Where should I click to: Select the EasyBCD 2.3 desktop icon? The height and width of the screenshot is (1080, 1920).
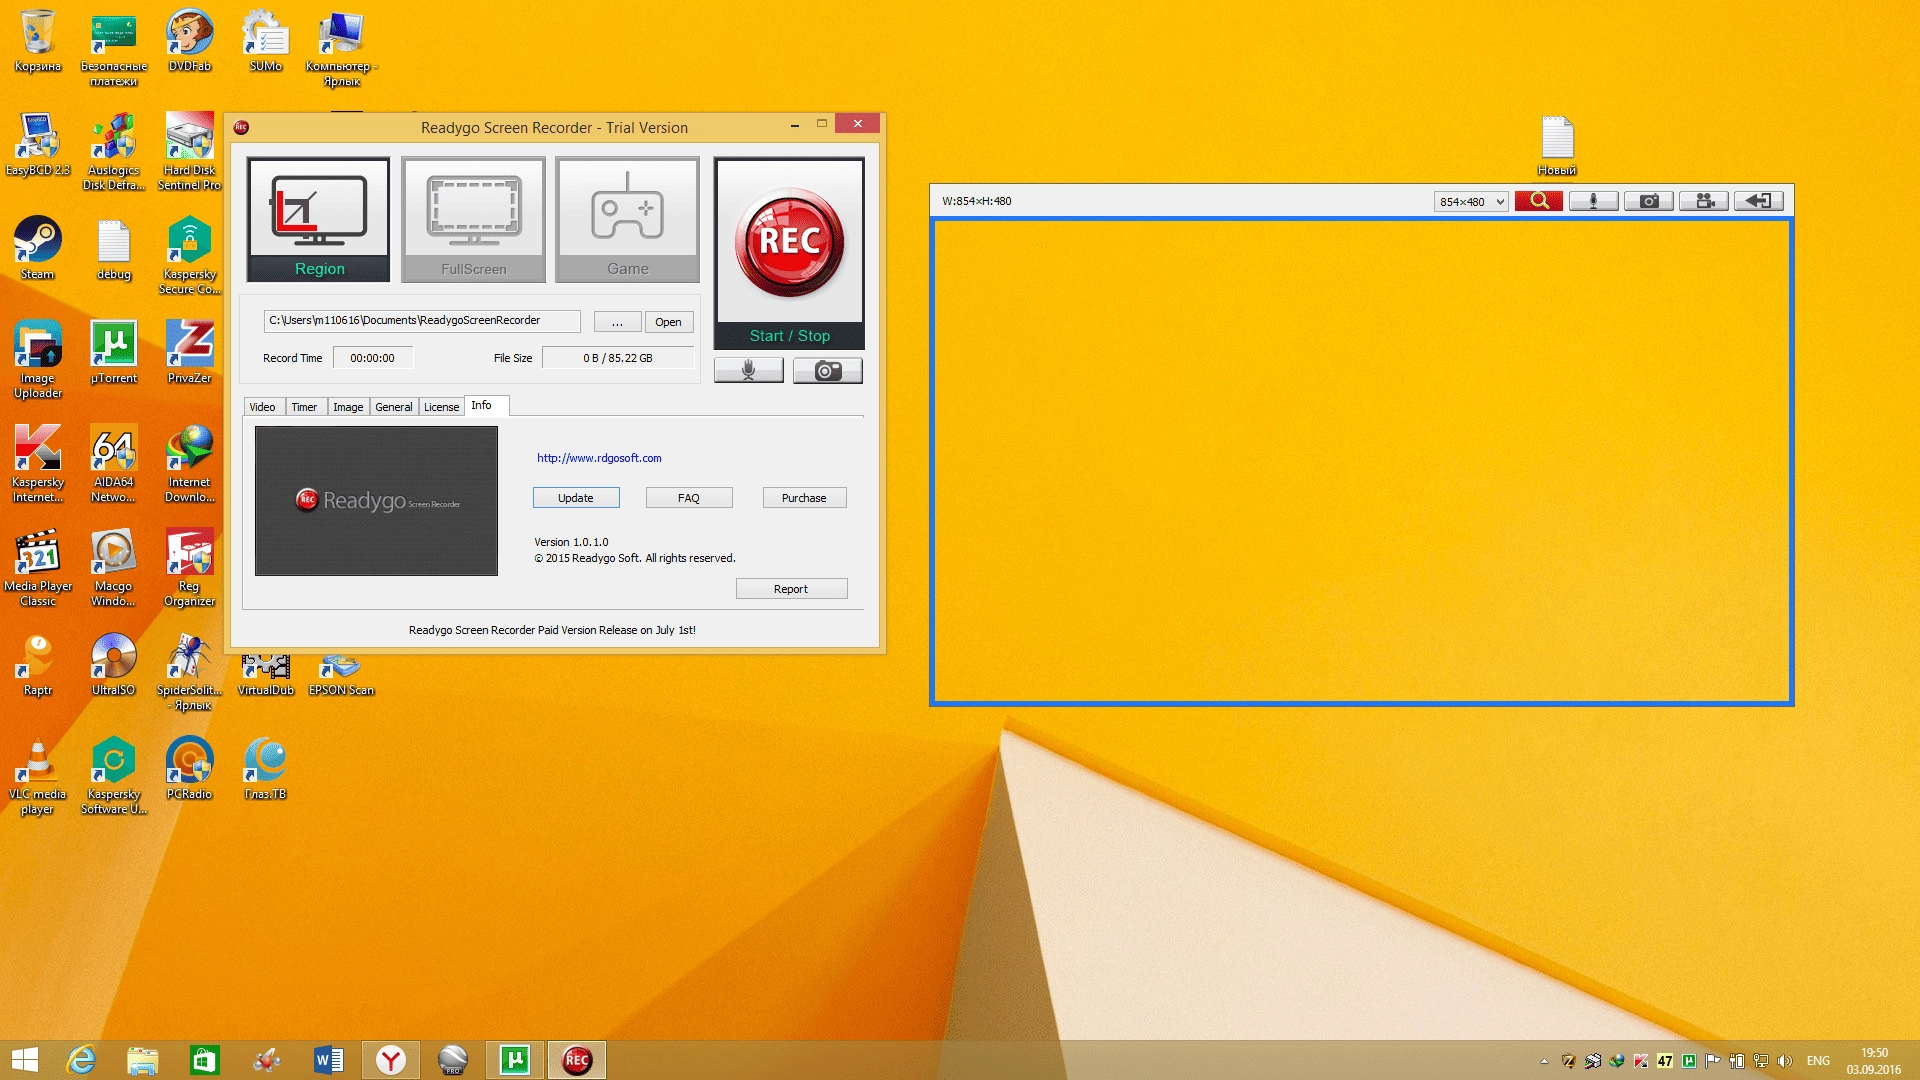pos(38,145)
